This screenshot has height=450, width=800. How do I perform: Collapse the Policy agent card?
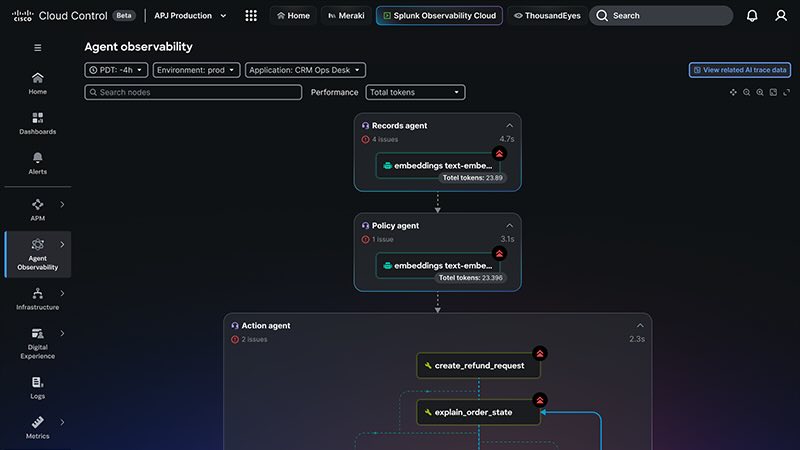509,226
